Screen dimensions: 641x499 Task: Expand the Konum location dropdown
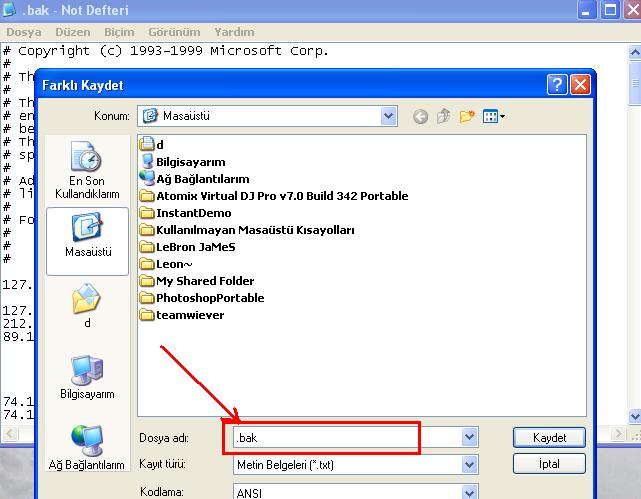tap(389, 116)
